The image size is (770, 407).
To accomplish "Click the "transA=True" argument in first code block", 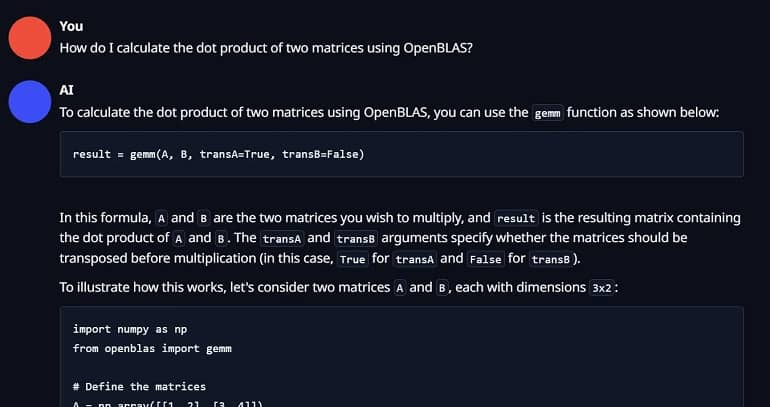I will point(235,154).
